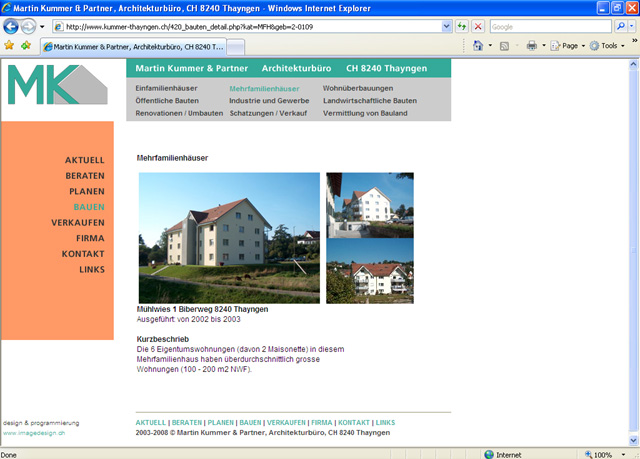640x459 pixels.
Task: Expand the Page menu dropdown
Action: coord(573,46)
